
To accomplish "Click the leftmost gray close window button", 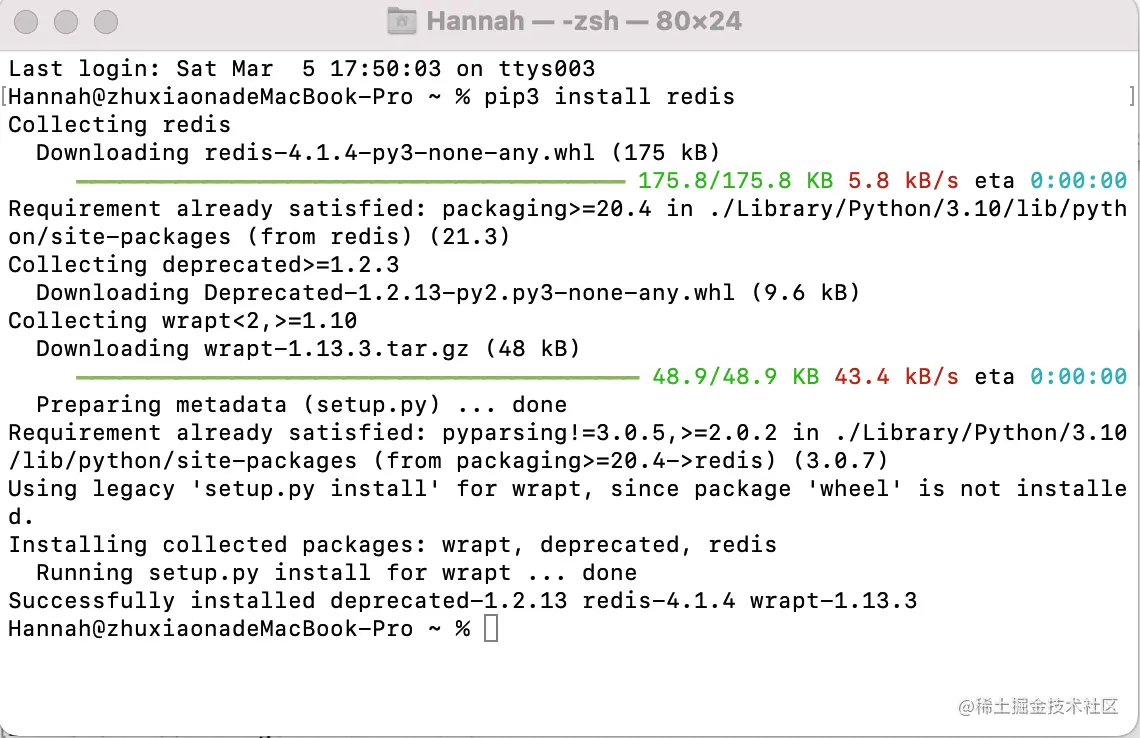I will pos(29,21).
